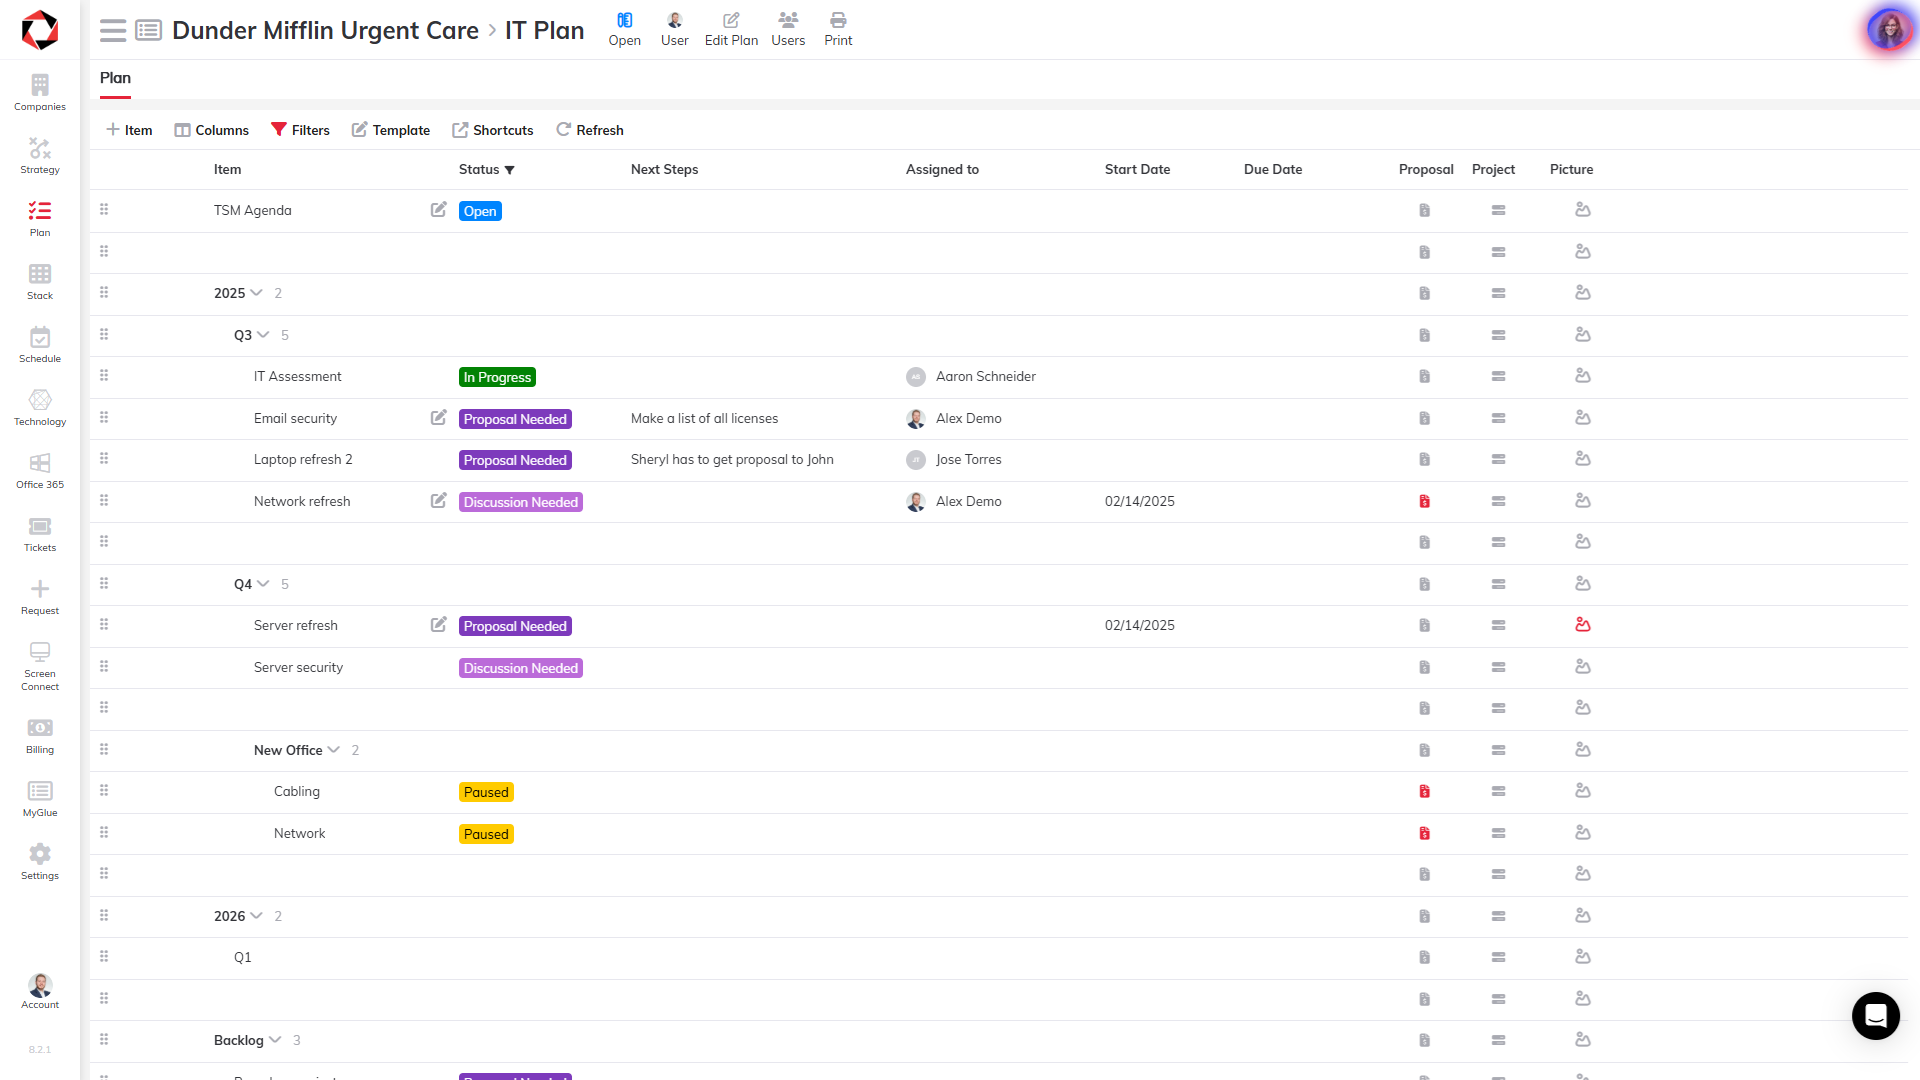
Task: Click the red picture icon for Server refresh
Action: pos(1583,625)
